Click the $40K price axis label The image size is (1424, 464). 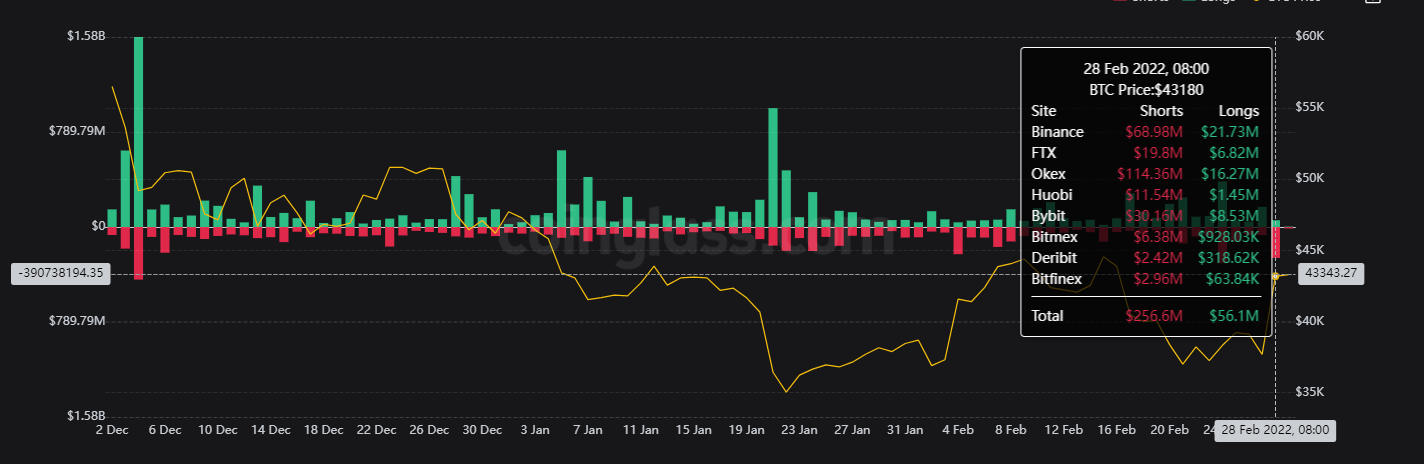(1309, 321)
